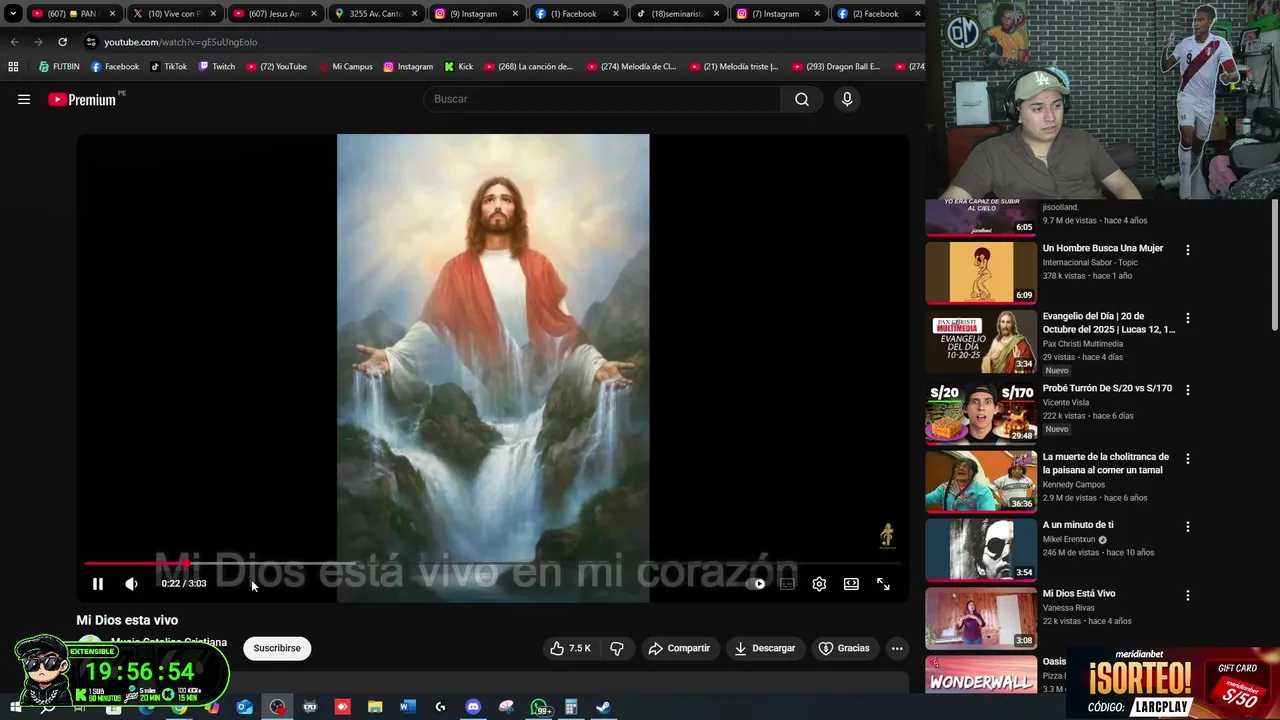Toggle autoplay switch in the player
The image size is (1280, 720).
(x=757, y=584)
